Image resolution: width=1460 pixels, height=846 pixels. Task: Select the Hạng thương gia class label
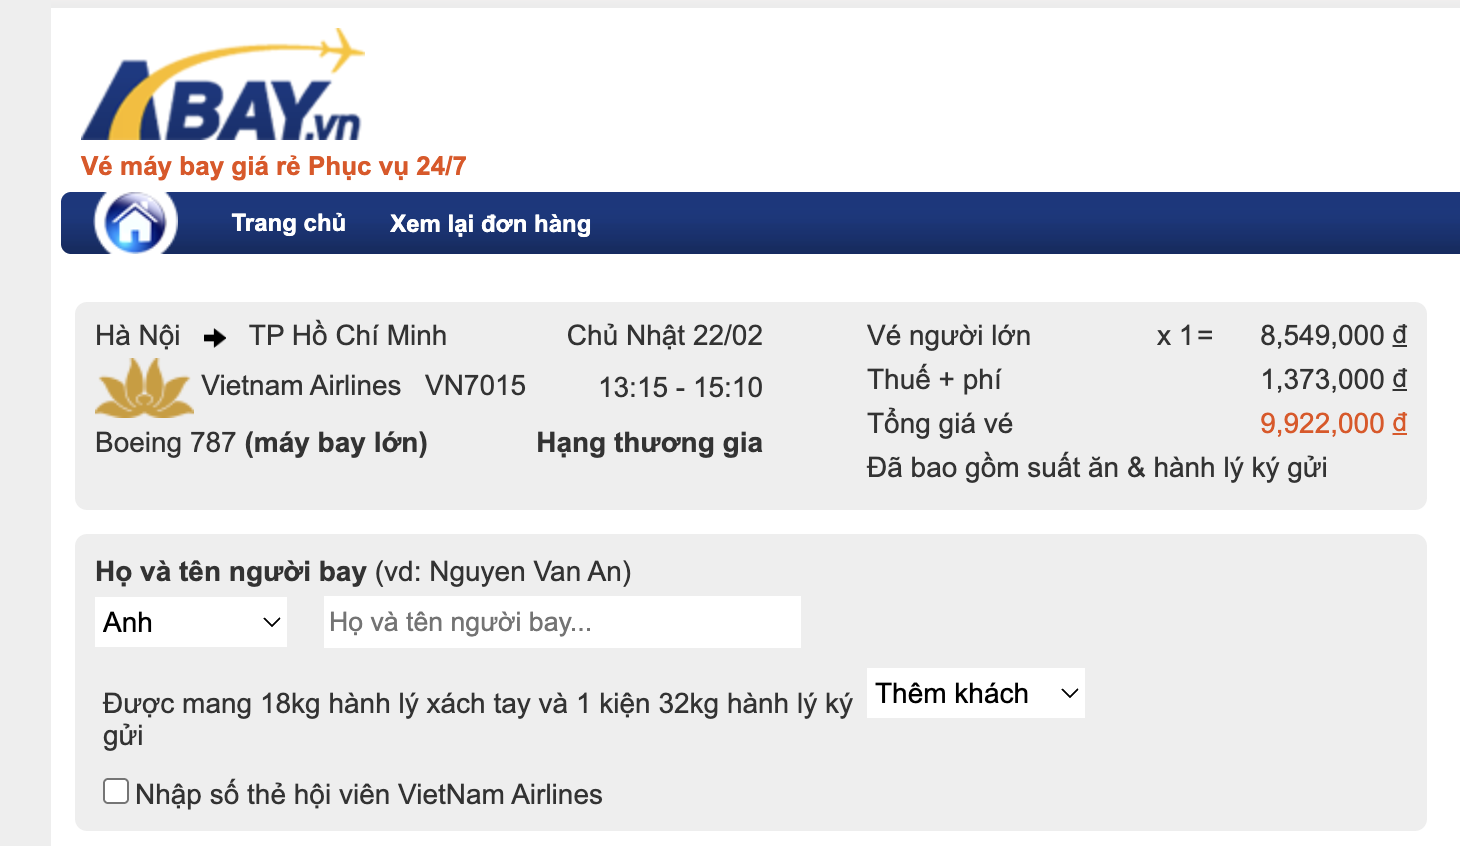(x=648, y=442)
